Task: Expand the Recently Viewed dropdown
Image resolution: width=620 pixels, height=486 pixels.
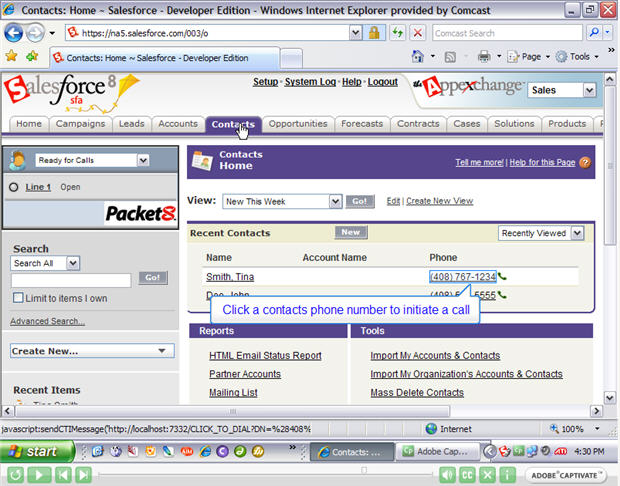Action: tap(577, 233)
